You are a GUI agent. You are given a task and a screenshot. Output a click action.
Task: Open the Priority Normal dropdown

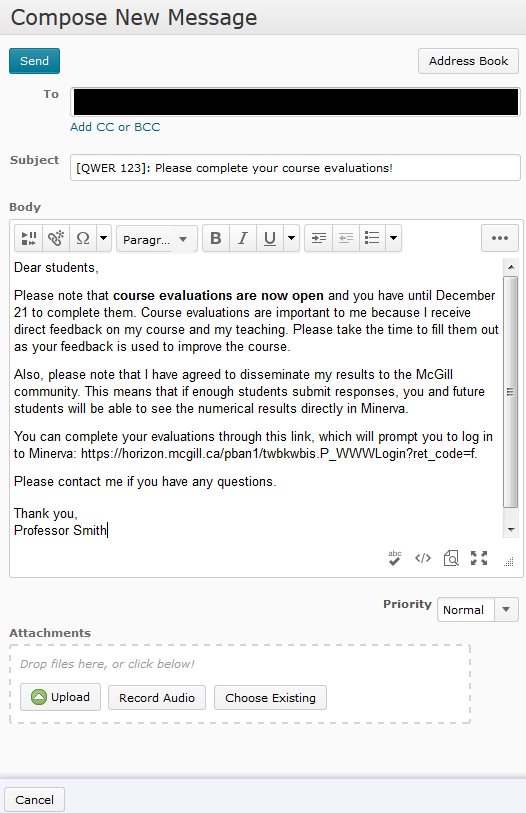(478, 609)
